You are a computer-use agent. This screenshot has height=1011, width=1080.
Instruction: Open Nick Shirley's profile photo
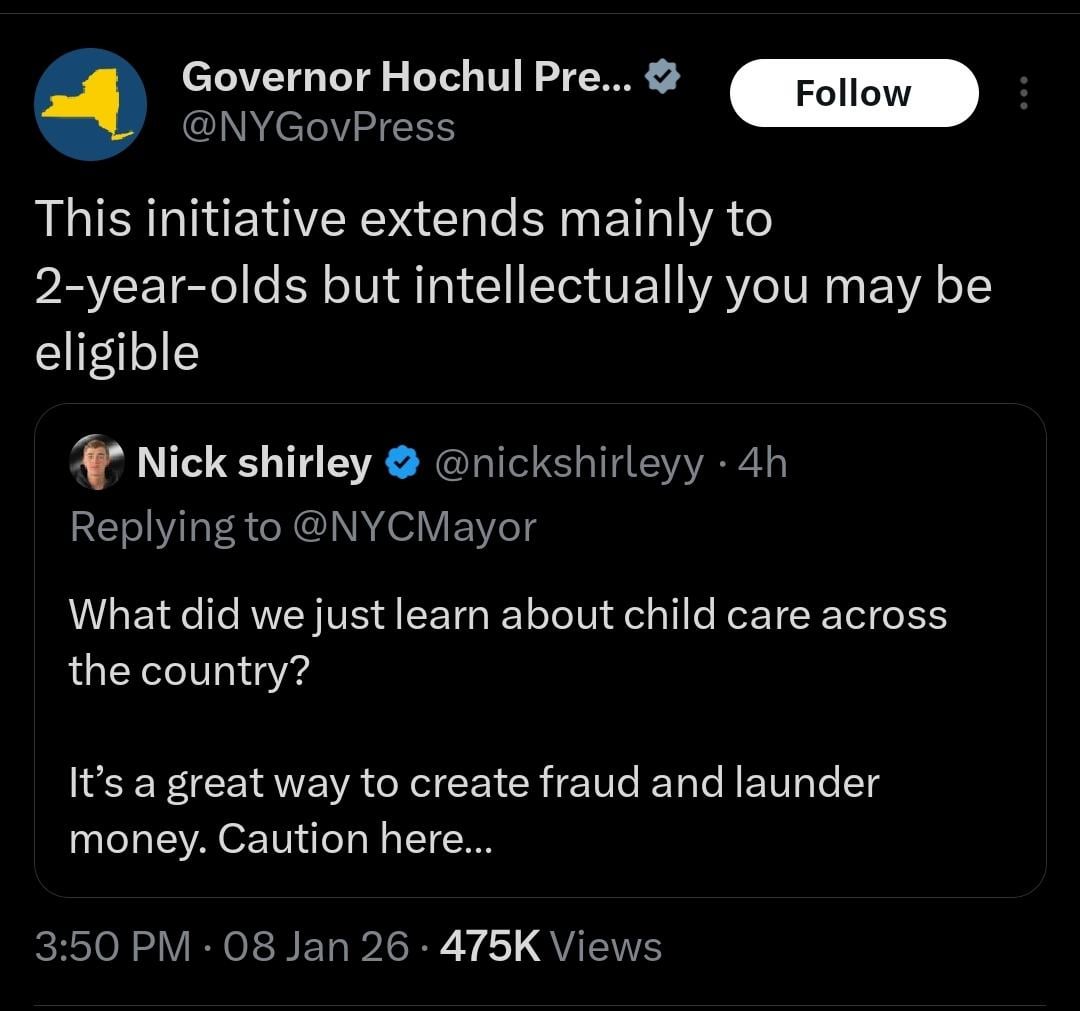tap(96, 463)
